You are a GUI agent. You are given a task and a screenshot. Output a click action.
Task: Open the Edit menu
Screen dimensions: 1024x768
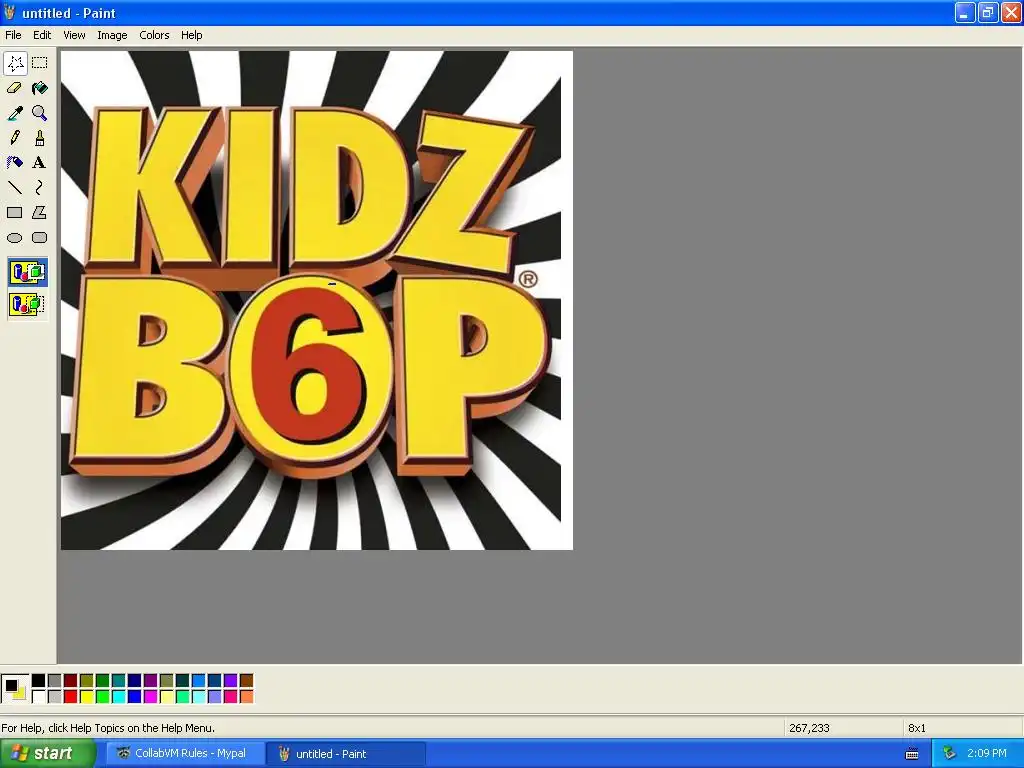[x=42, y=35]
